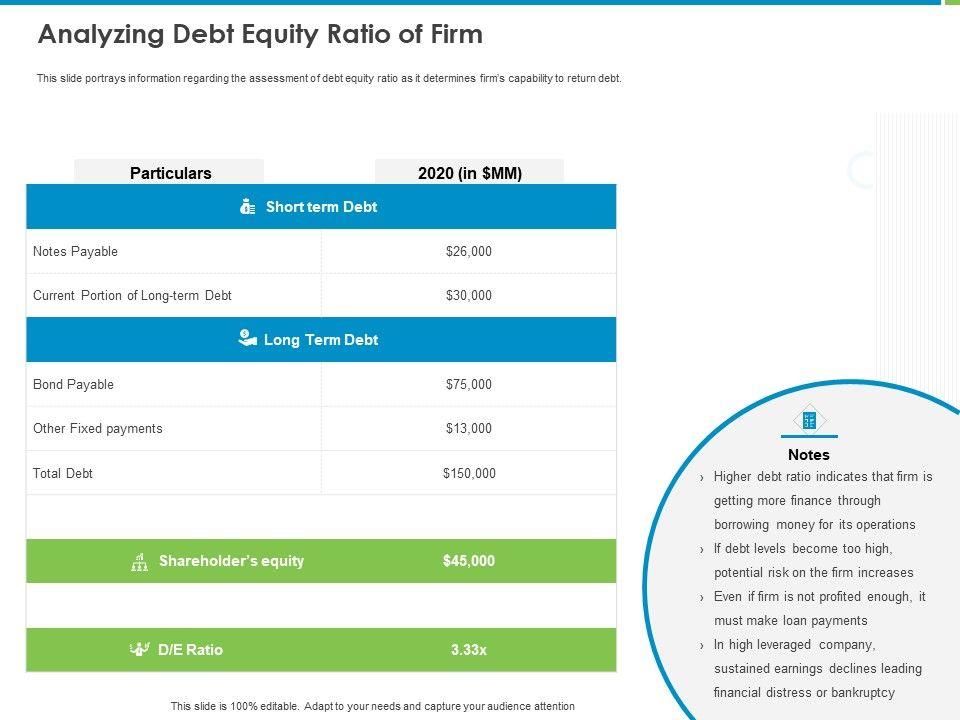Click the 3.33x D/E Ratio value
Screen dimensions: 960x720
click(469, 650)
